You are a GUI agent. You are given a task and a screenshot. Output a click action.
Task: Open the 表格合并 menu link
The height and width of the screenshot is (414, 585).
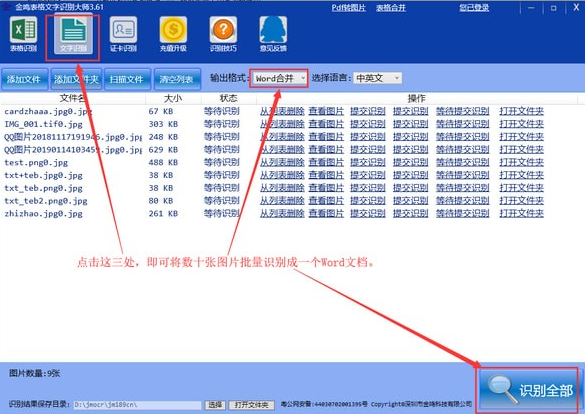pyautogui.click(x=391, y=8)
